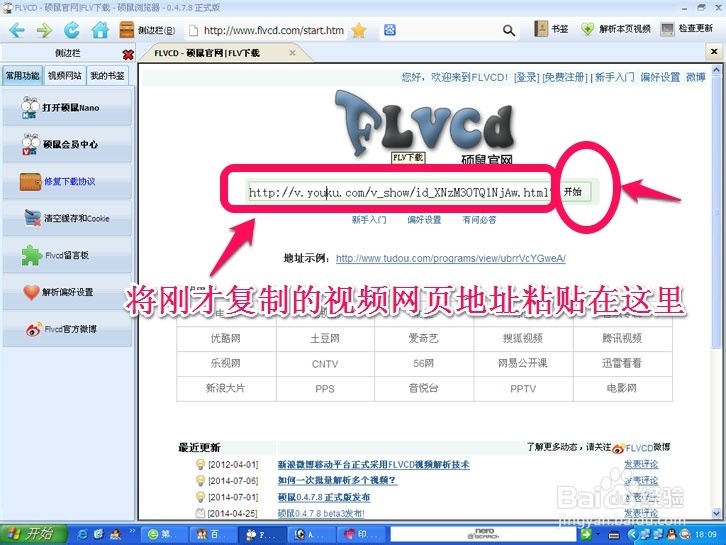This screenshot has width=726, height=545.
Task: Open 硕鼠0.4.7.8 正式版发布 link
Action: (x=324, y=497)
